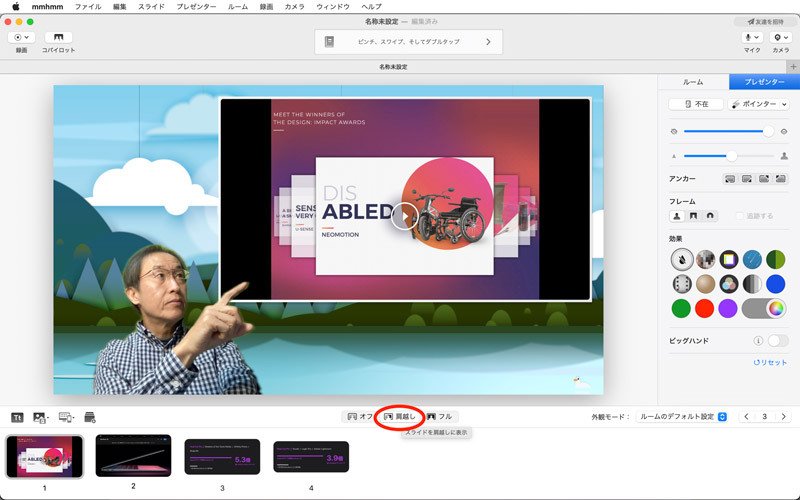Add a text slide with Tt icon
Image resolution: width=800 pixels, height=500 pixels.
coord(17,417)
